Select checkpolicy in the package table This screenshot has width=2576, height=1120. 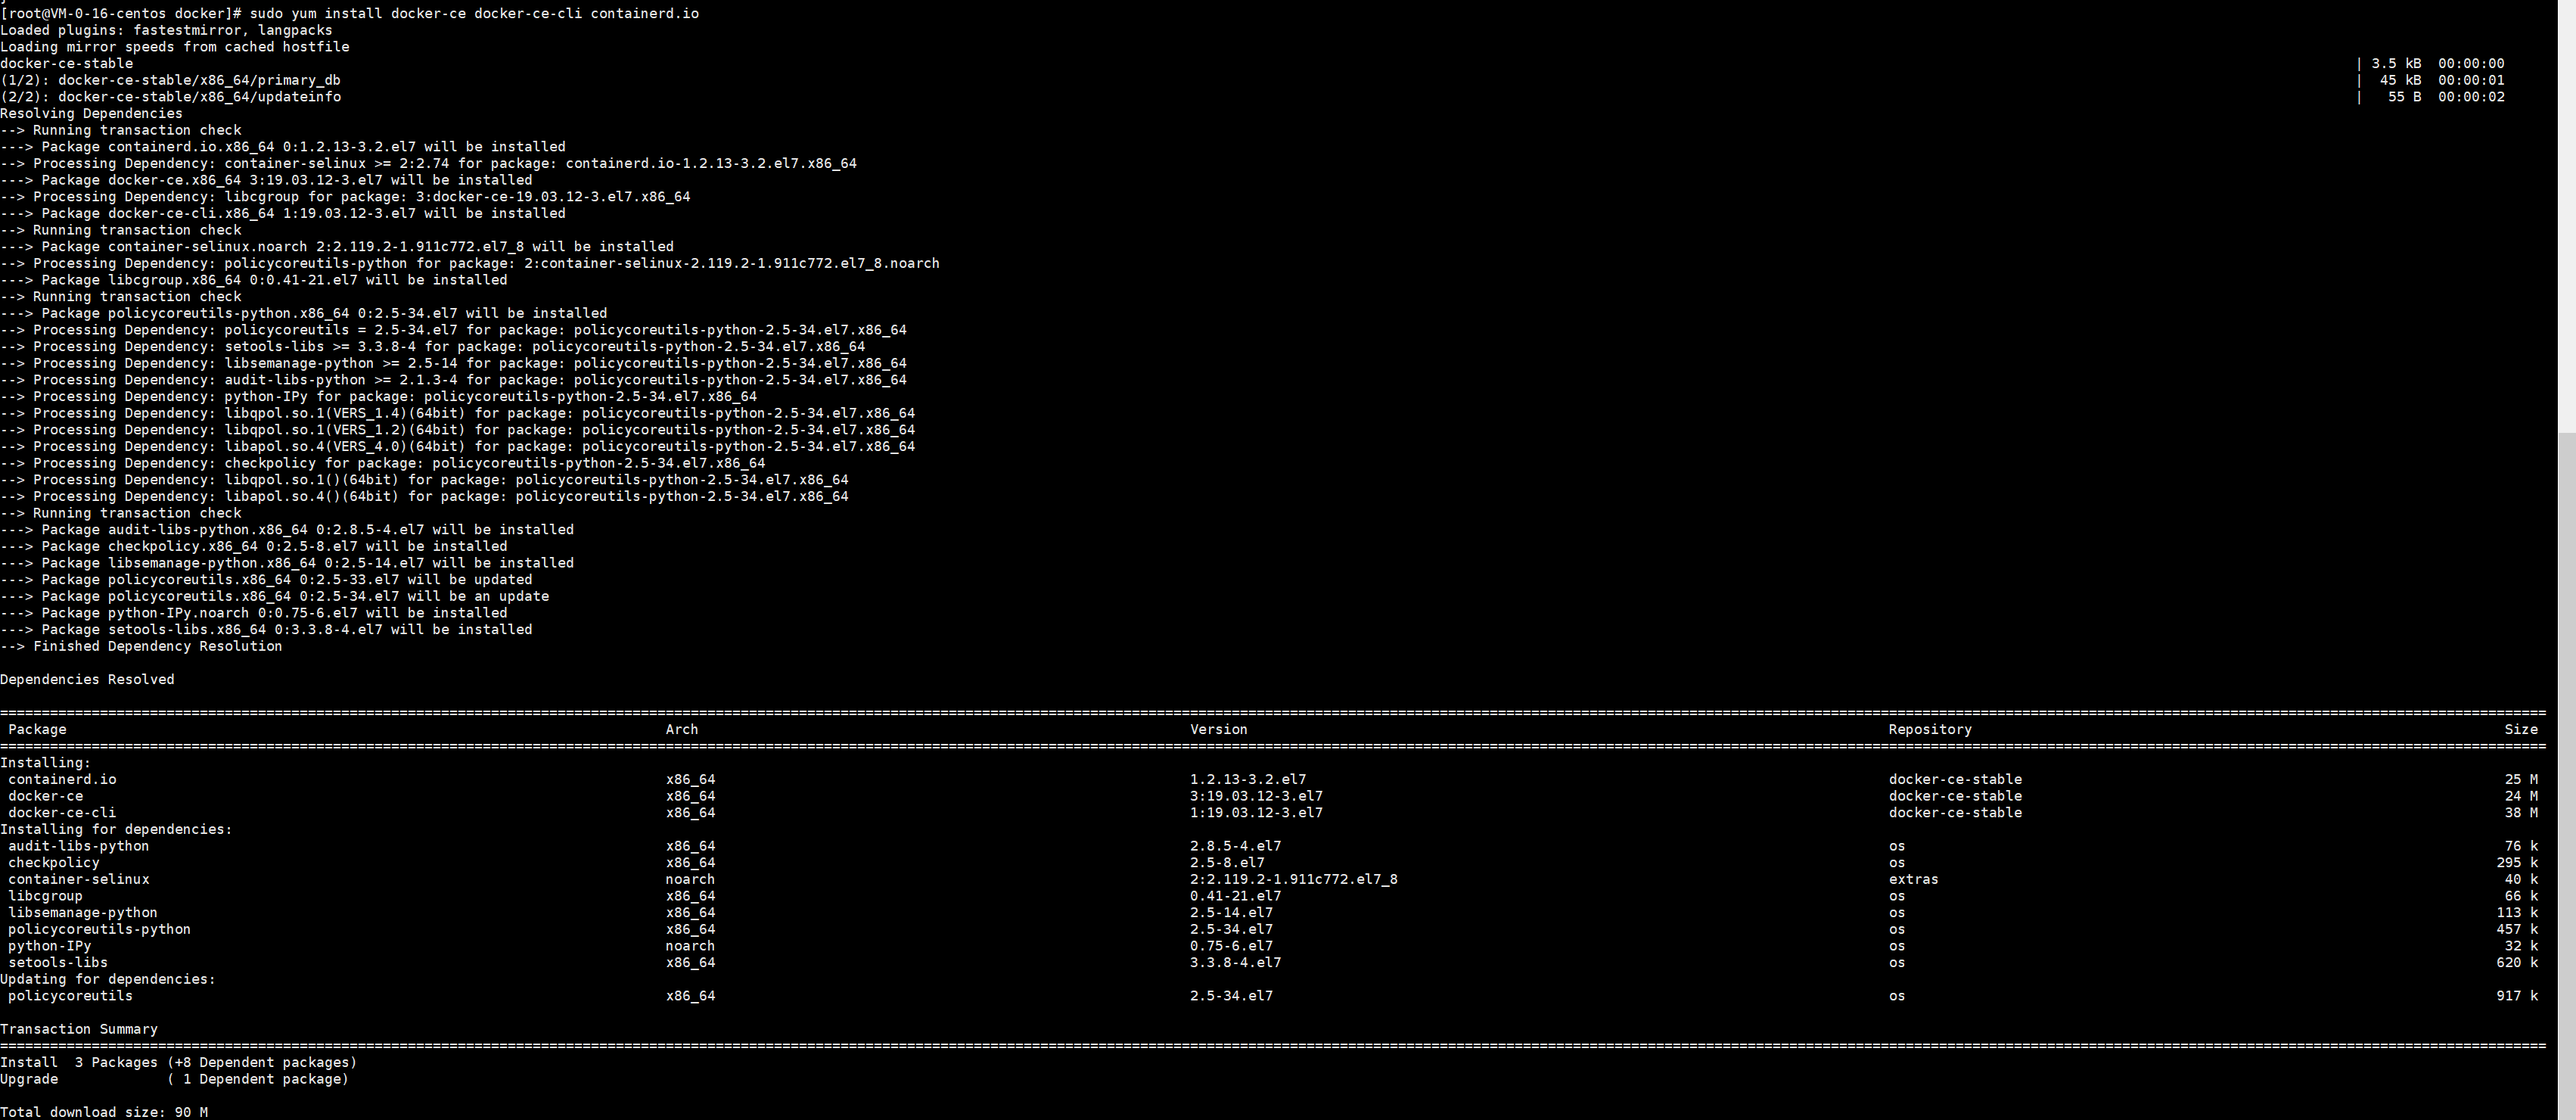[x=54, y=863]
